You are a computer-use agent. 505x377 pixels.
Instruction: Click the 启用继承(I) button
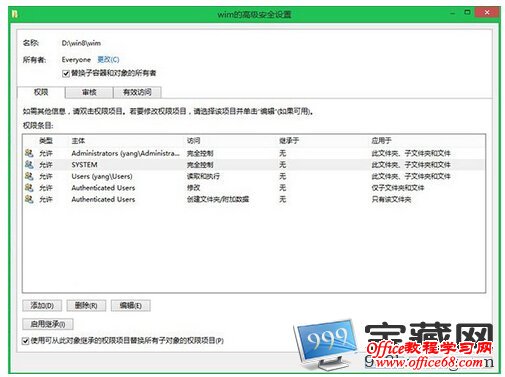click(48, 324)
